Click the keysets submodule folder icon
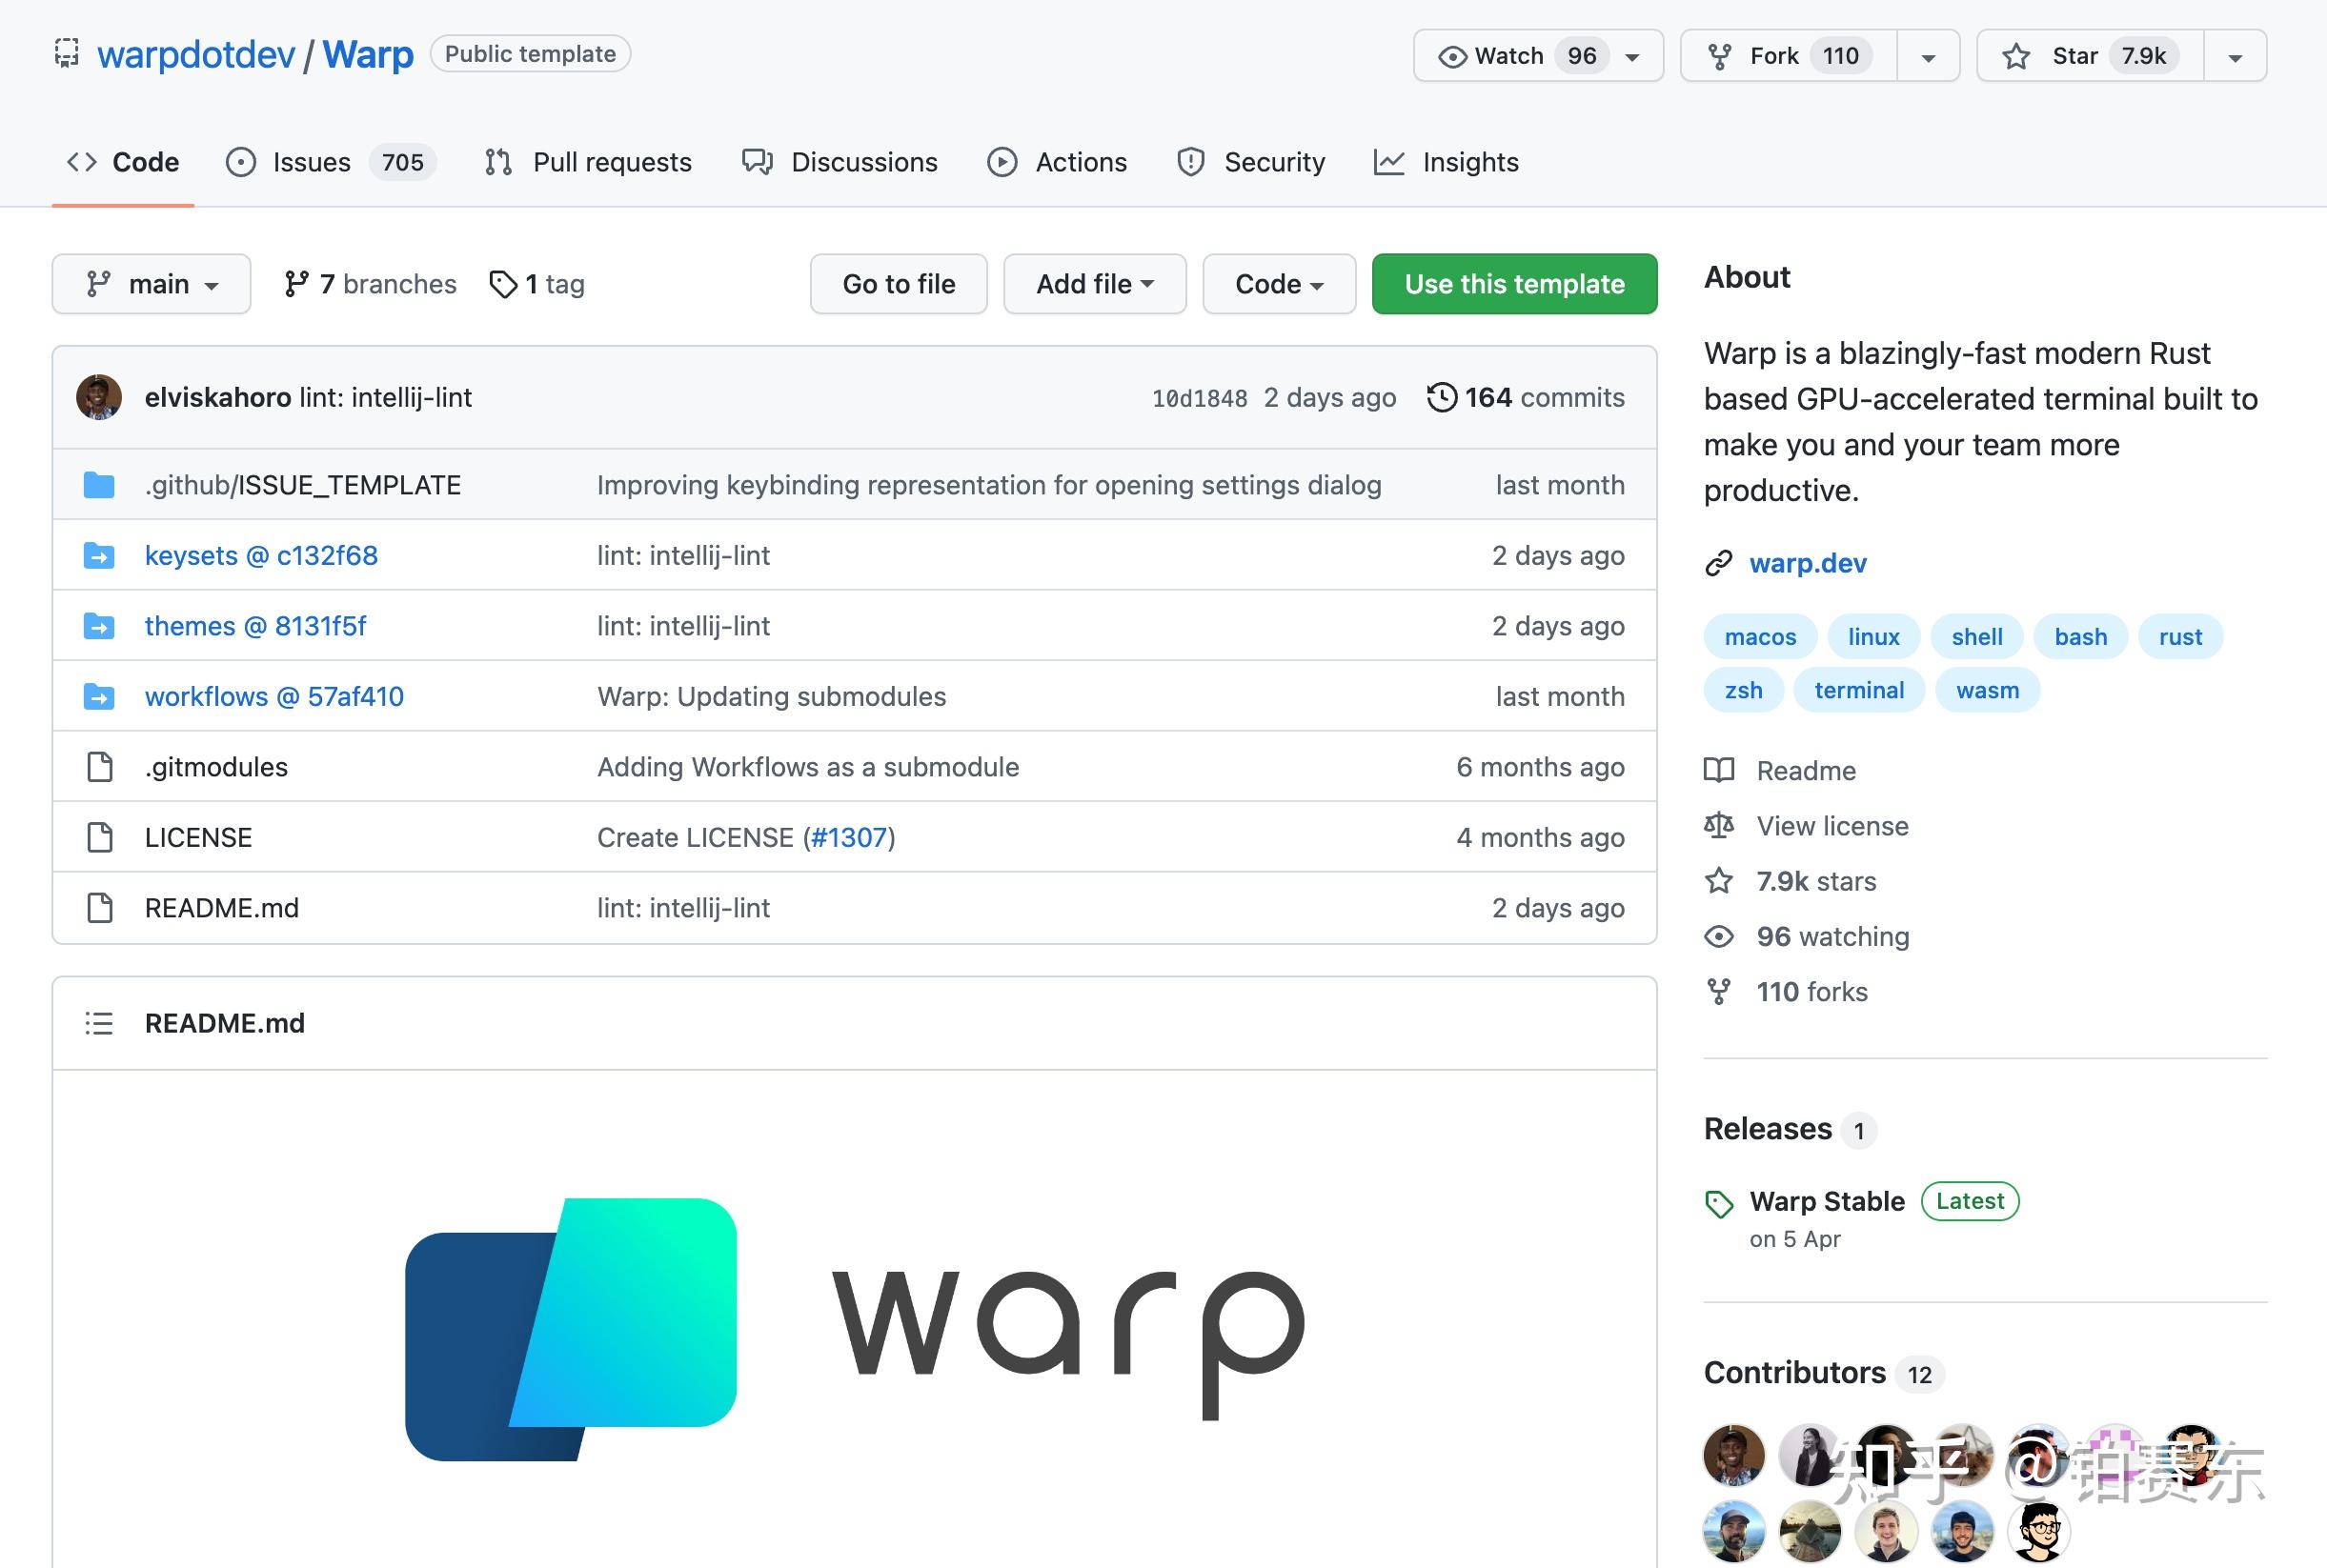This screenshot has height=1568, width=2327. point(98,555)
